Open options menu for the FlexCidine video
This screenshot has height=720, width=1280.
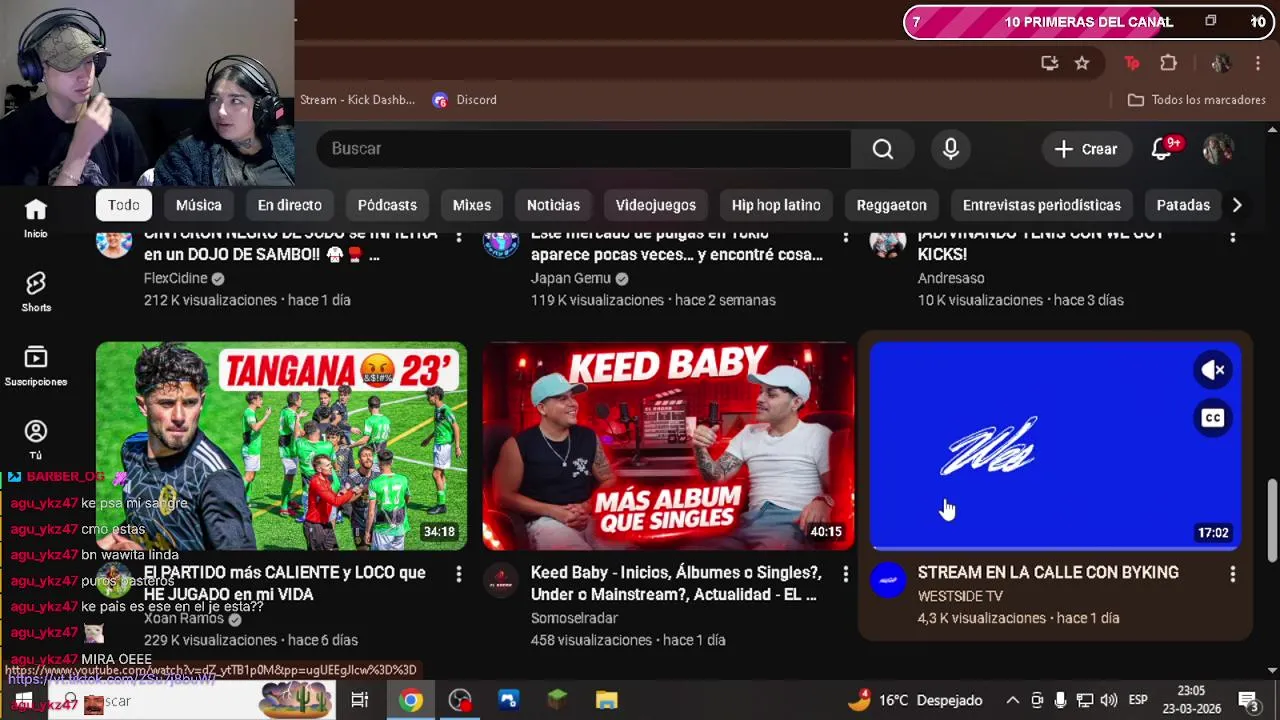pyautogui.click(x=459, y=236)
